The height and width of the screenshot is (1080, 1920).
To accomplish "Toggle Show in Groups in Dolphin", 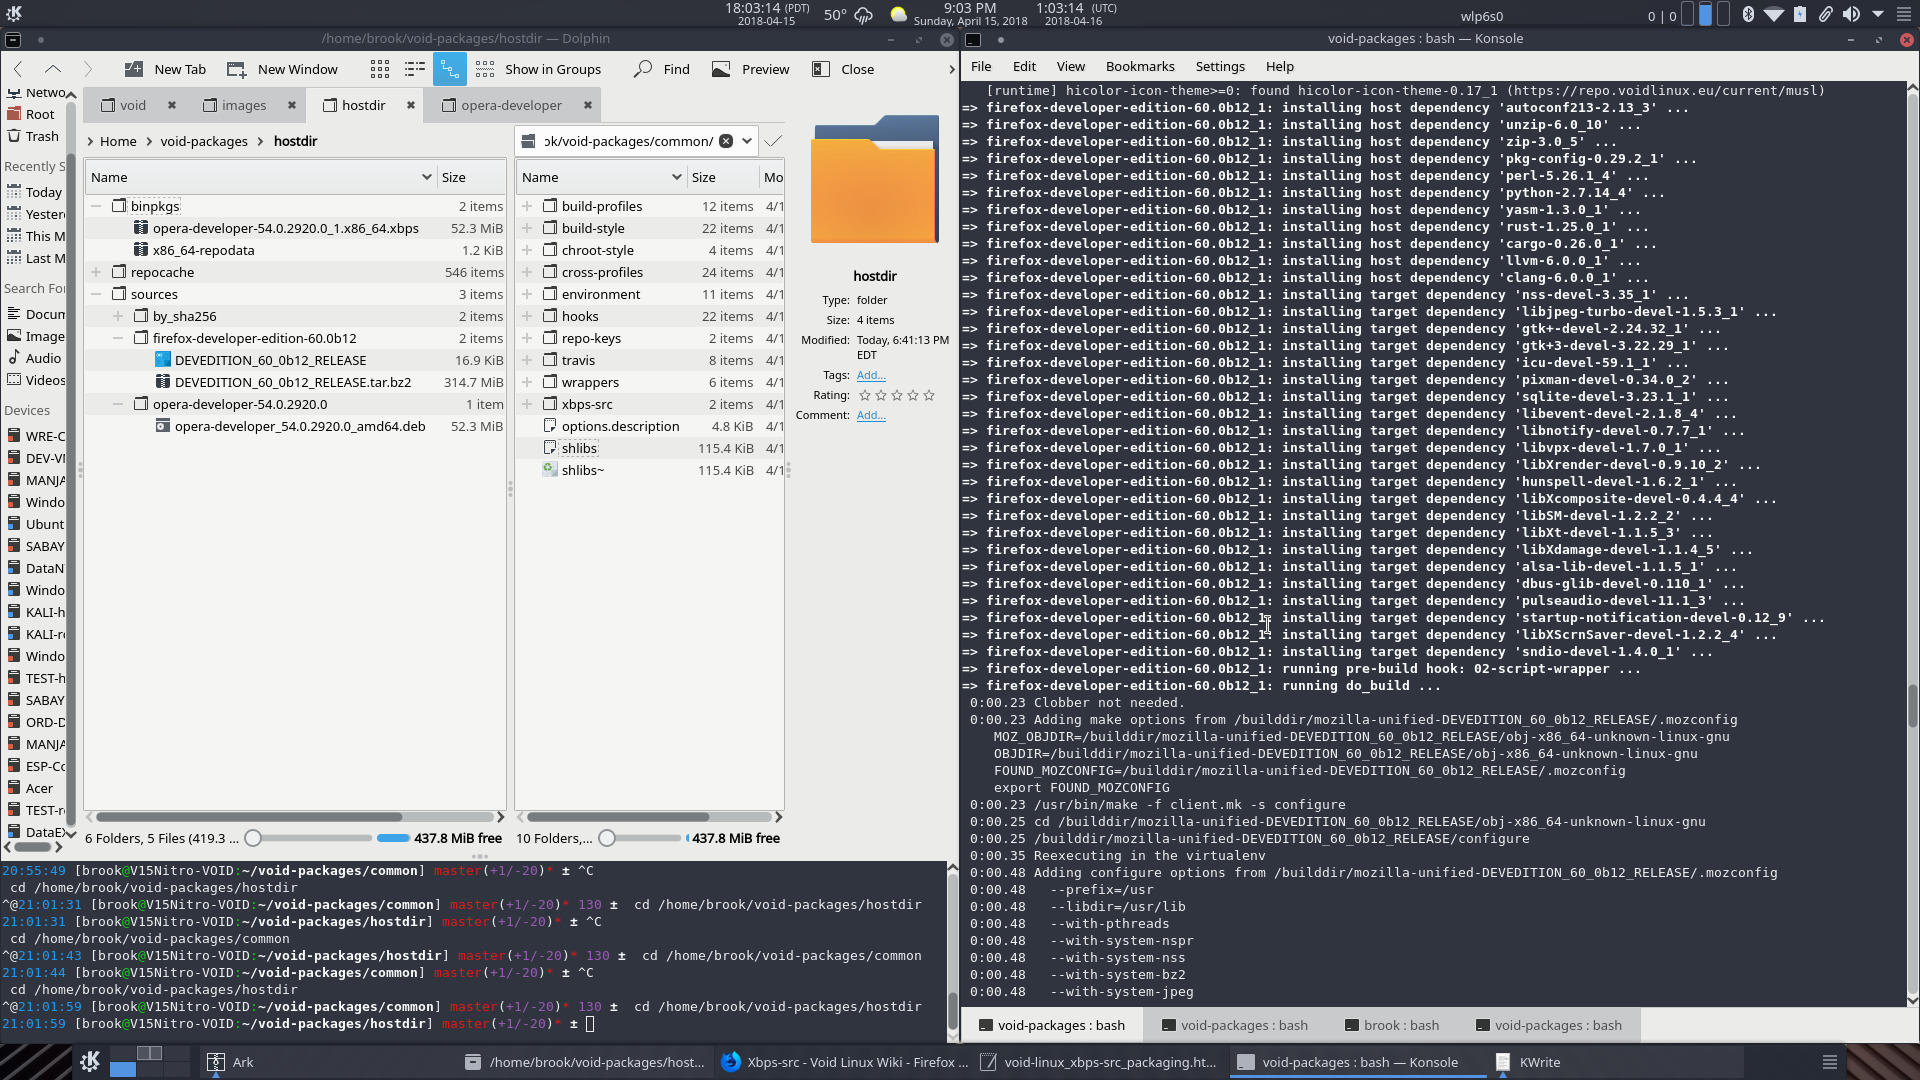I will [x=538, y=69].
